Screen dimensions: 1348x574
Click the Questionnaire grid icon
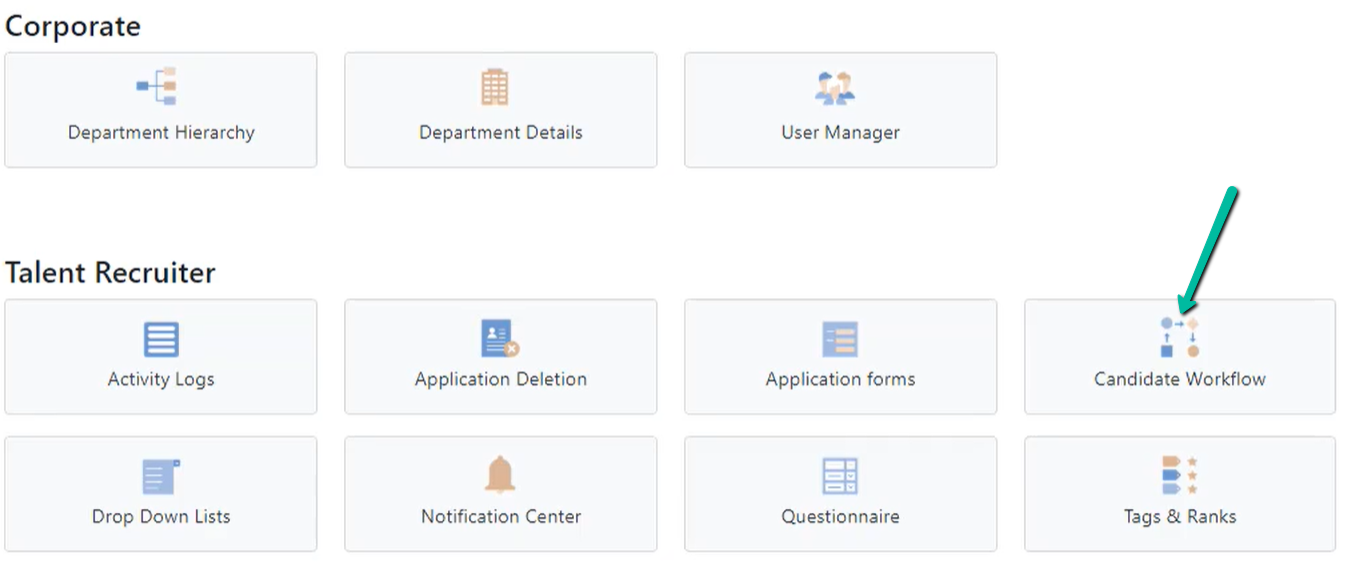pos(840,476)
